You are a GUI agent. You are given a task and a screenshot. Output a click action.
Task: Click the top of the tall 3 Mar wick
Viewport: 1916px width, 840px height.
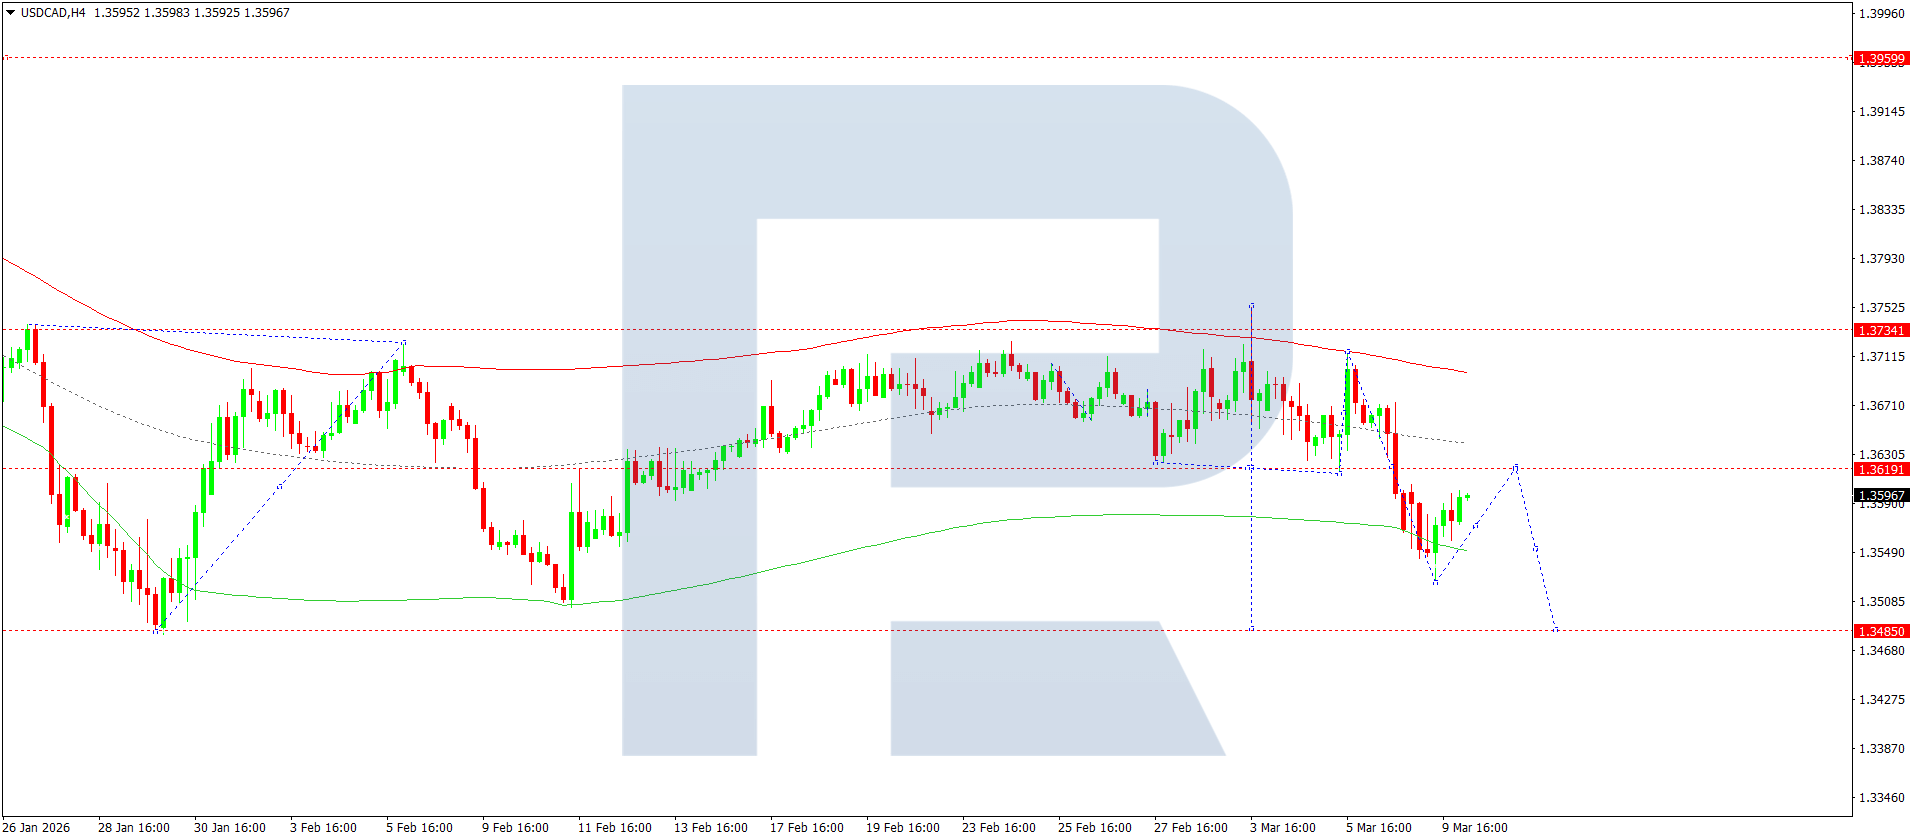(x=1252, y=304)
